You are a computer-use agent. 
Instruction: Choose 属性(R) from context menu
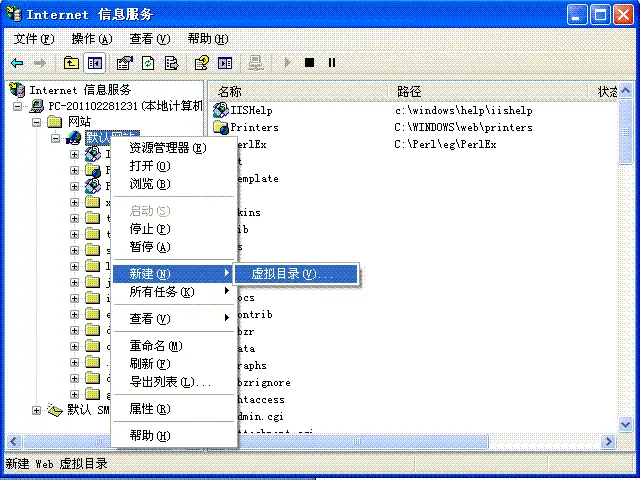coord(174,409)
